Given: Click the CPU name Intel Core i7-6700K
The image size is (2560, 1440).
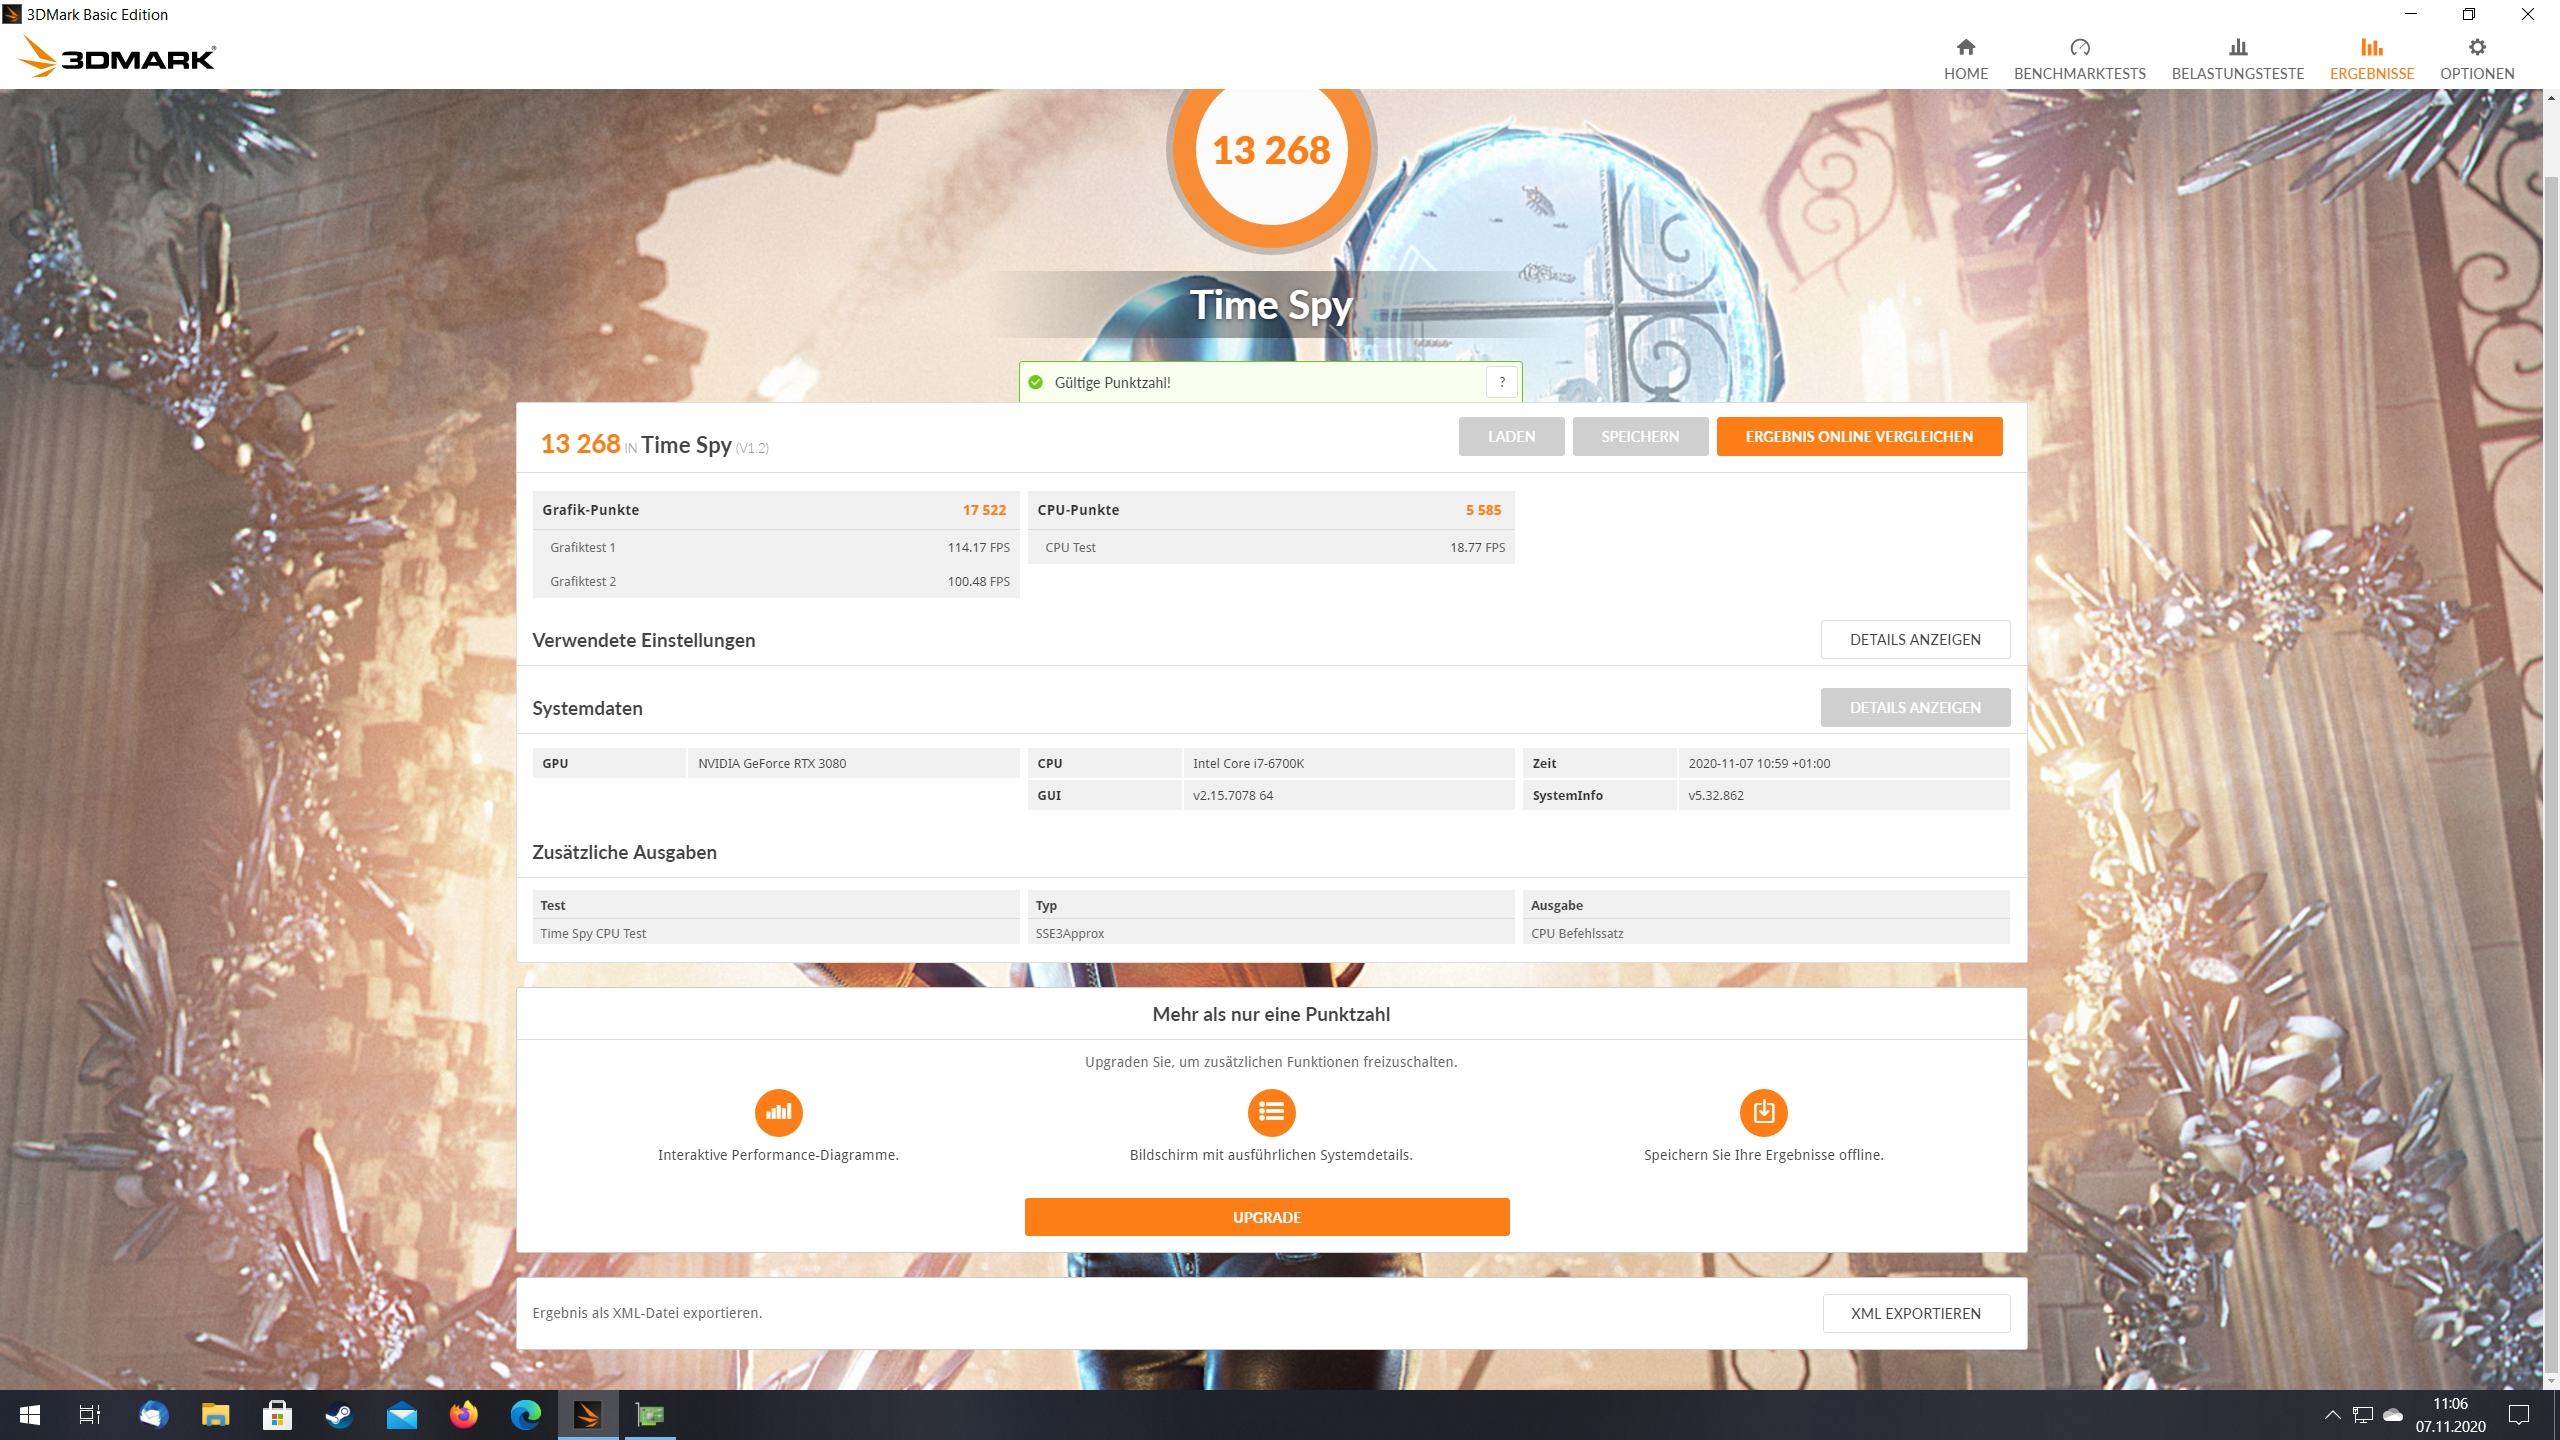Looking at the screenshot, I should click(x=1248, y=764).
